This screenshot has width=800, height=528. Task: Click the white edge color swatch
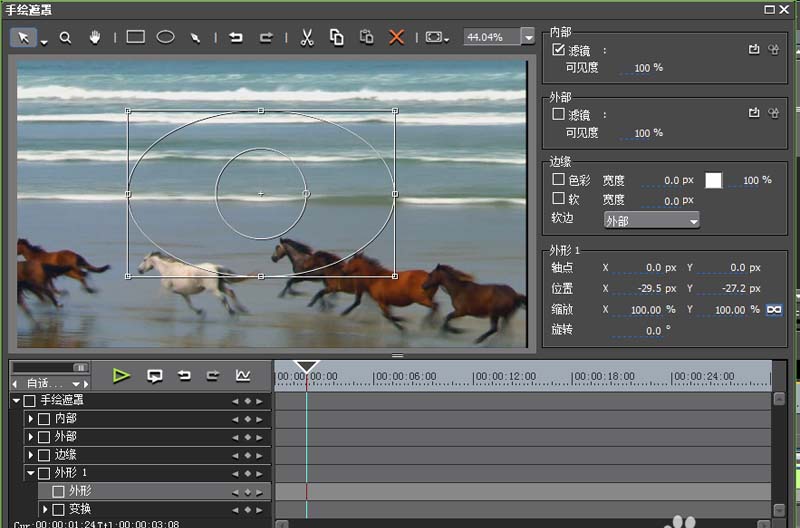713,180
